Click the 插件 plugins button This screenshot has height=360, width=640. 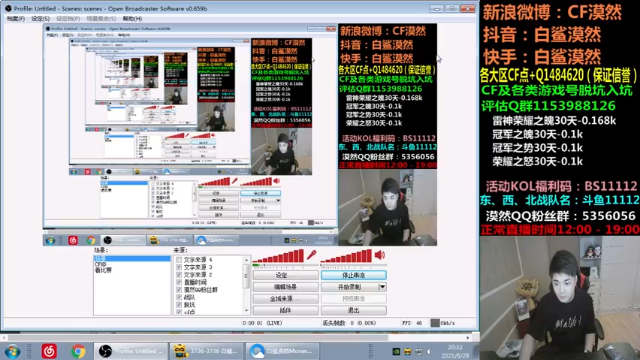click(286, 310)
